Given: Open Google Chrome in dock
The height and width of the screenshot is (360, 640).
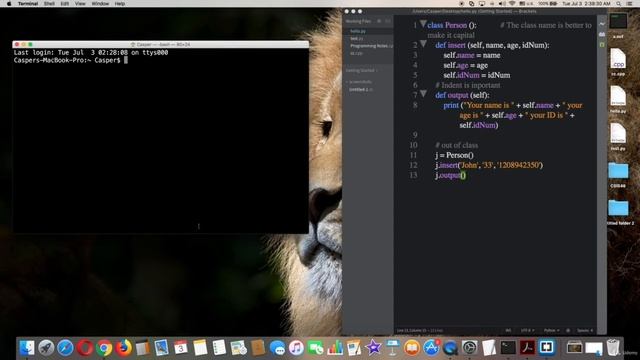Looking at the screenshot, I should tap(104, 348).
